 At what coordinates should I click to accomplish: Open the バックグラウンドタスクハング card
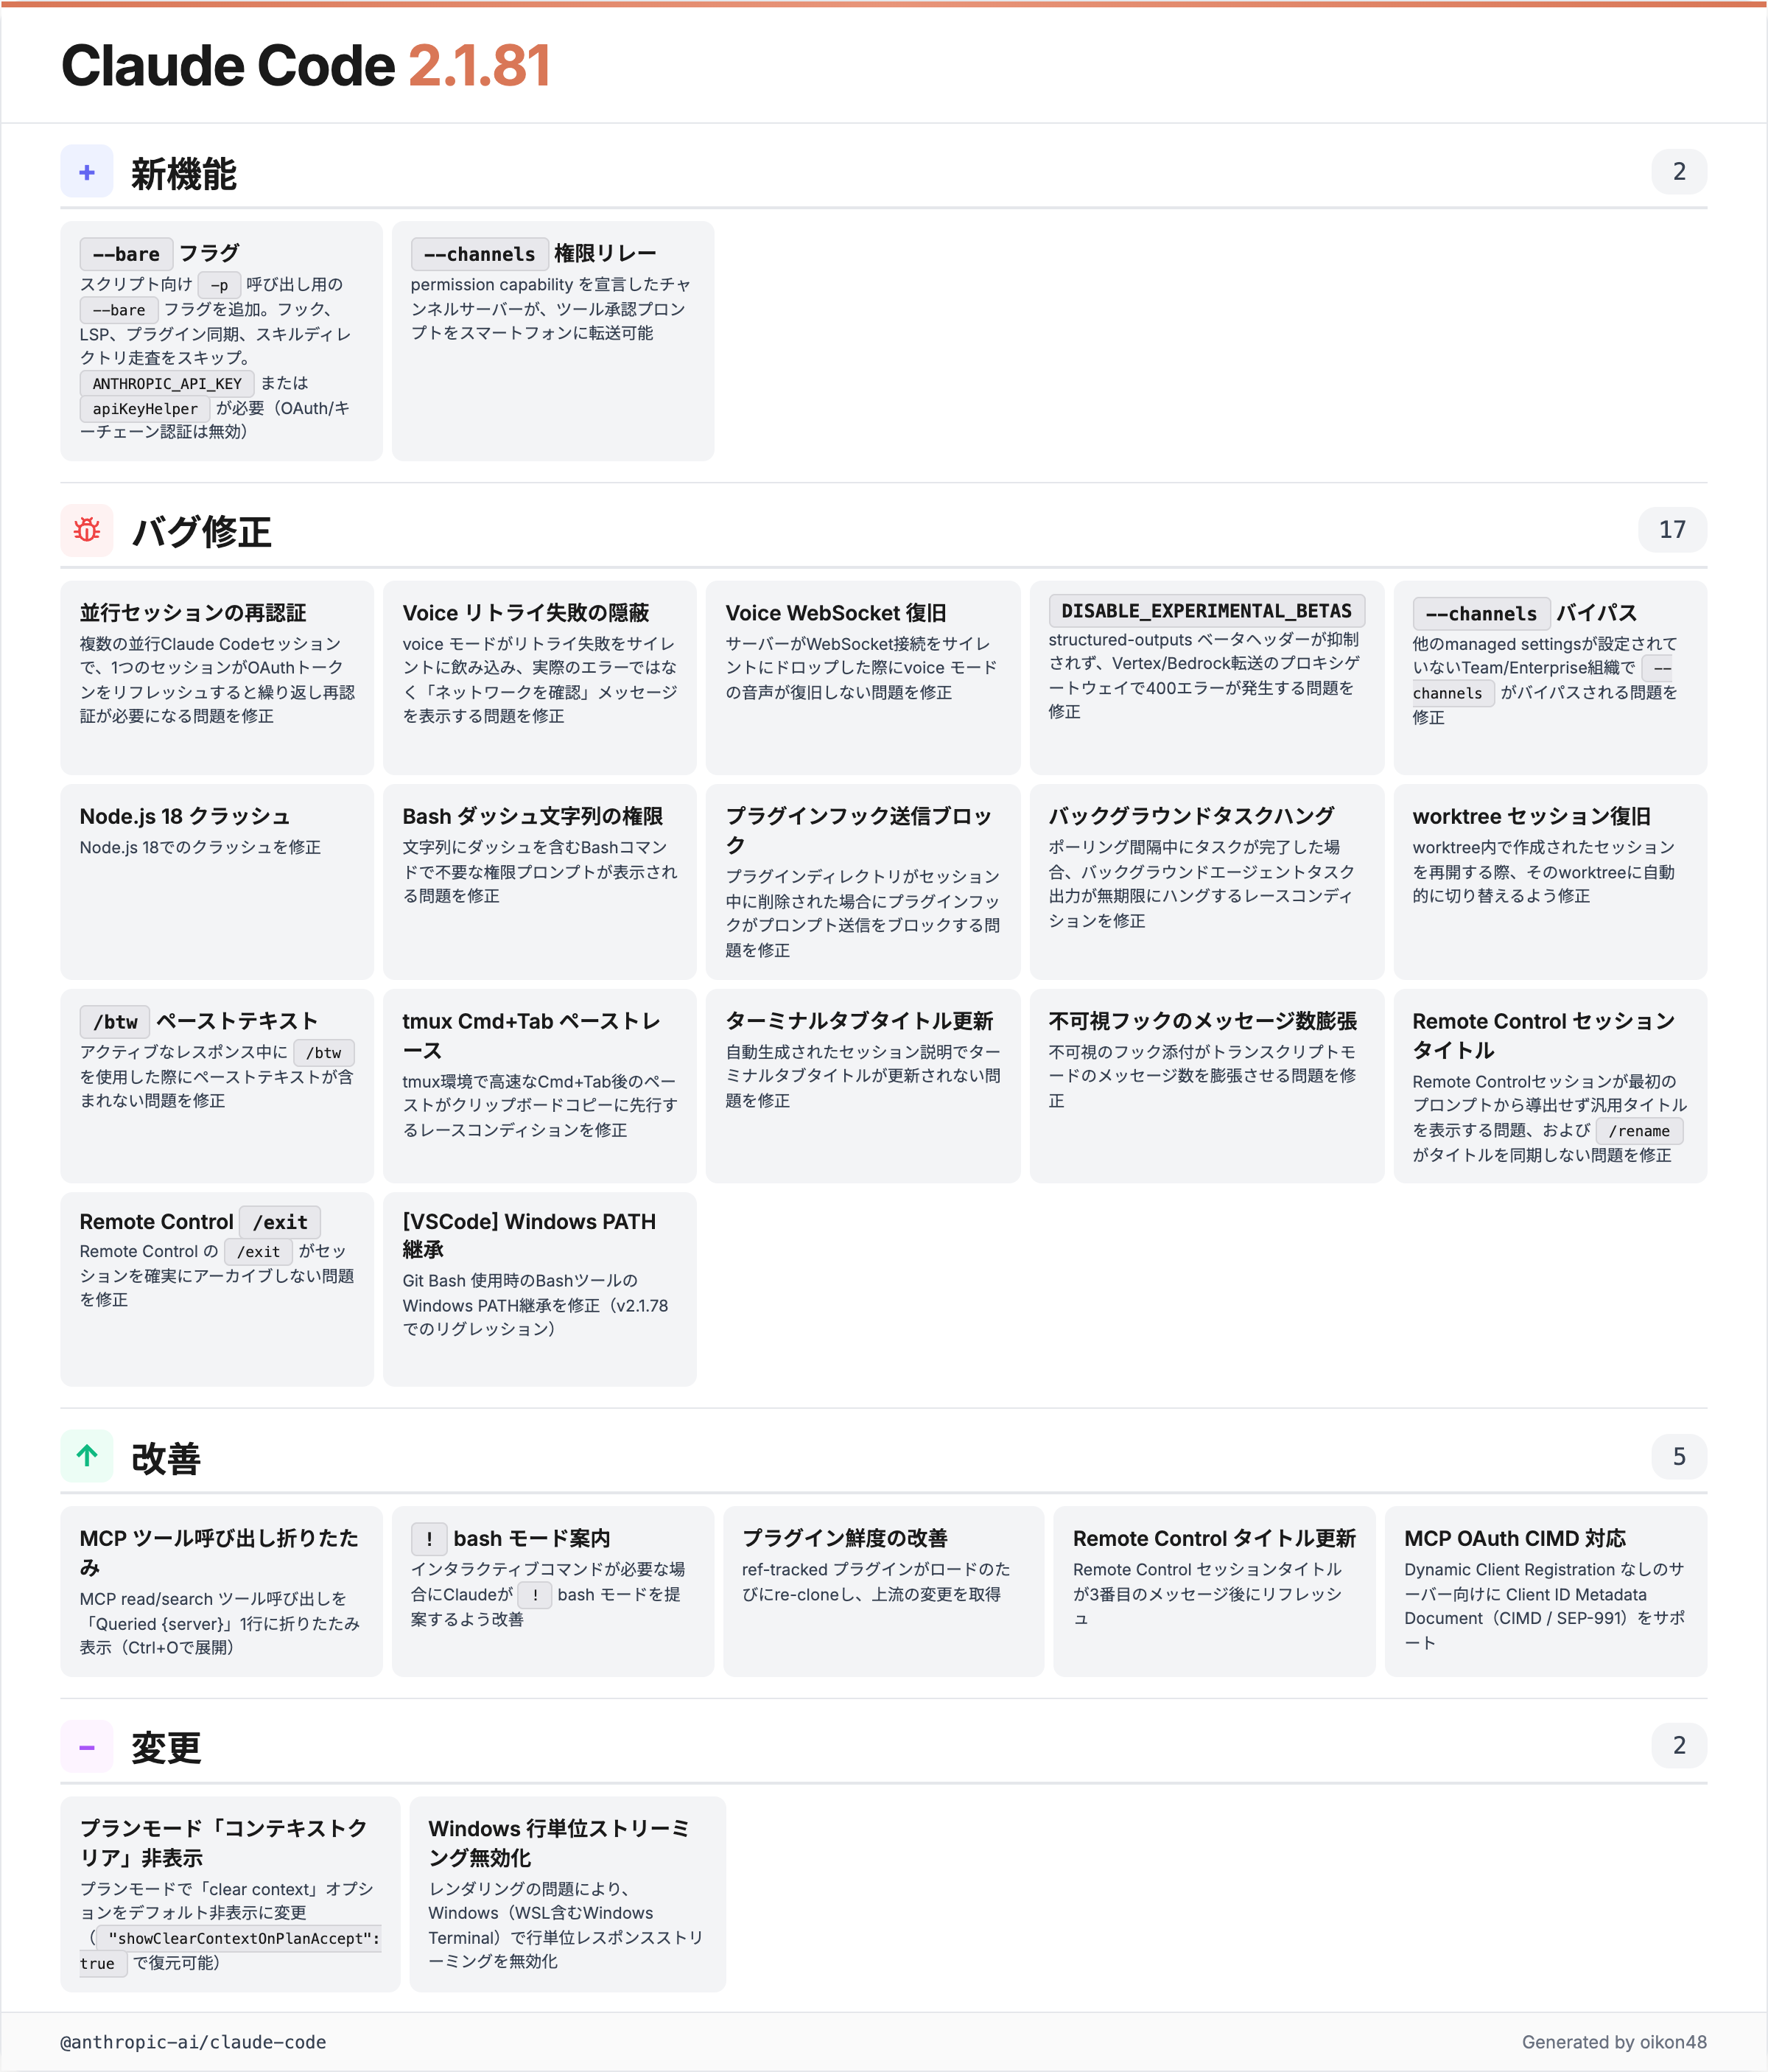click(1207, 881)
